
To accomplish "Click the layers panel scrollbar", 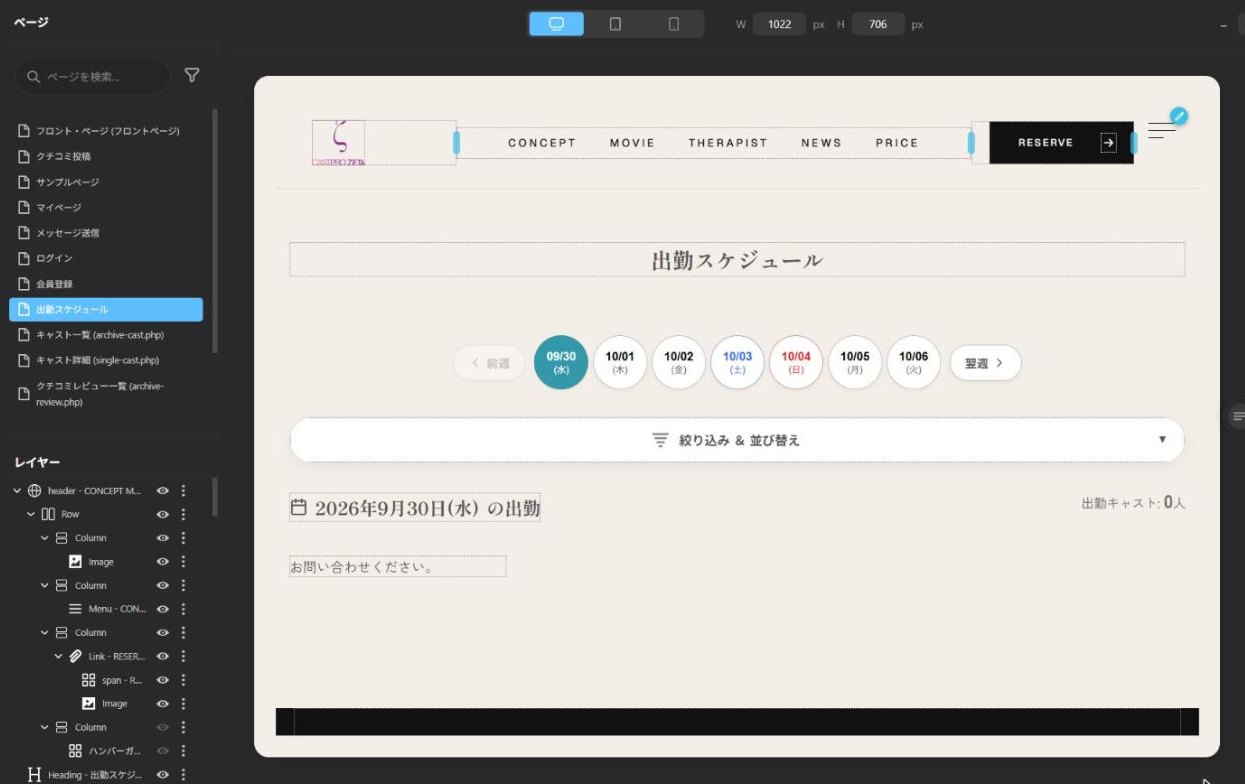I will coord(215,496).
